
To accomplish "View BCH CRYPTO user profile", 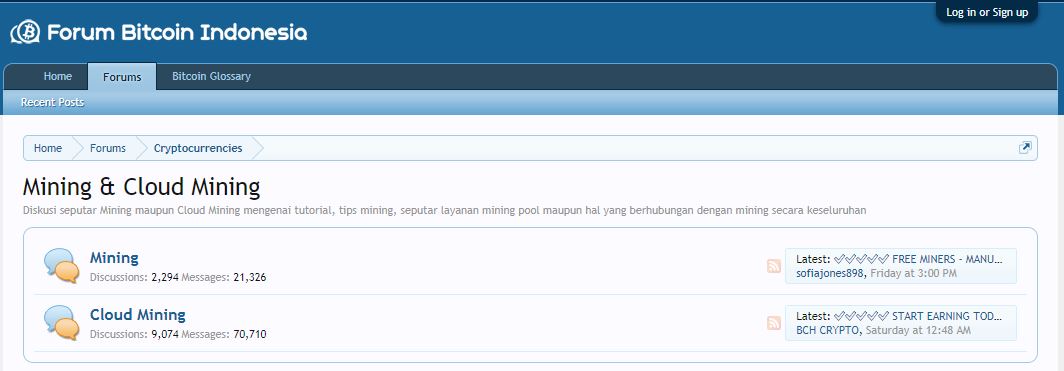I will click(x=828, y=330).
